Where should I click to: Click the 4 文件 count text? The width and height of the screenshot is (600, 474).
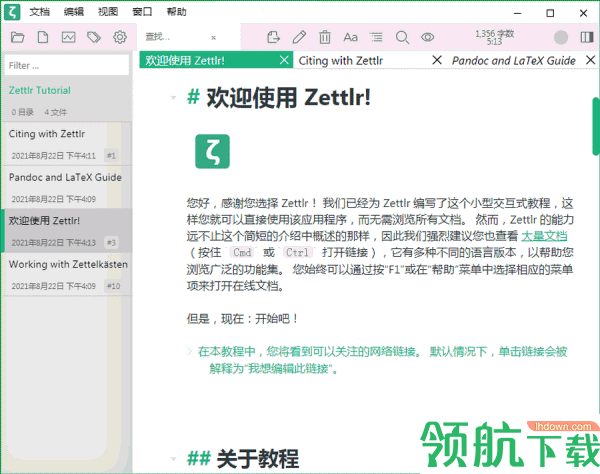click(55, 112)
